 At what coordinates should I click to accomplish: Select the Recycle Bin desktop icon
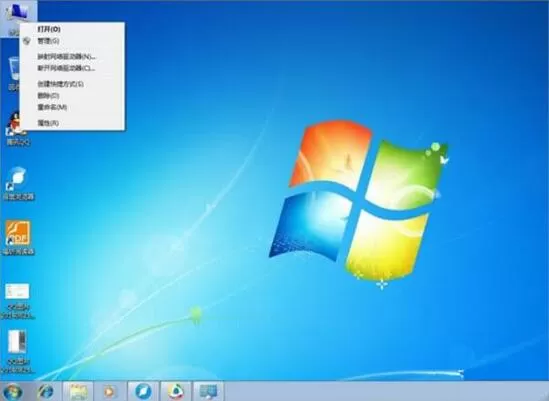pyautogui.click(x=14, y=73)
